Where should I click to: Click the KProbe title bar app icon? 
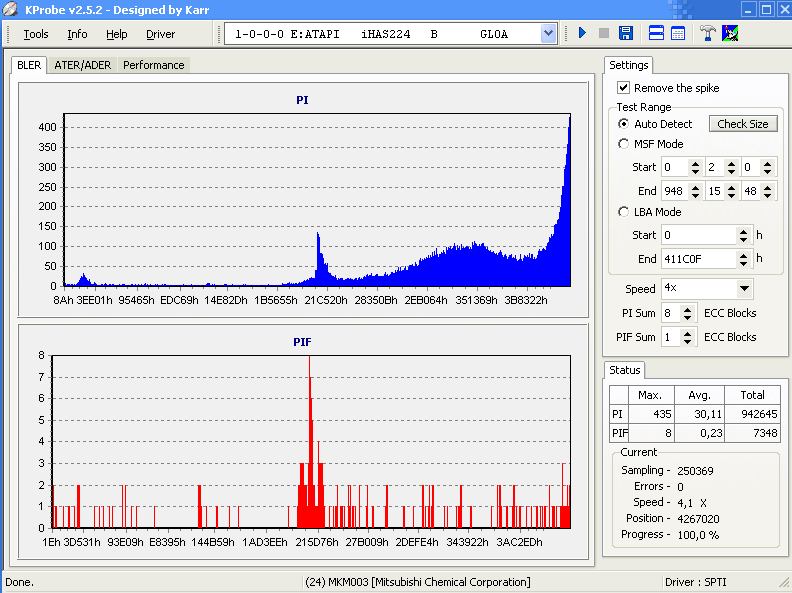coord(11,9)
